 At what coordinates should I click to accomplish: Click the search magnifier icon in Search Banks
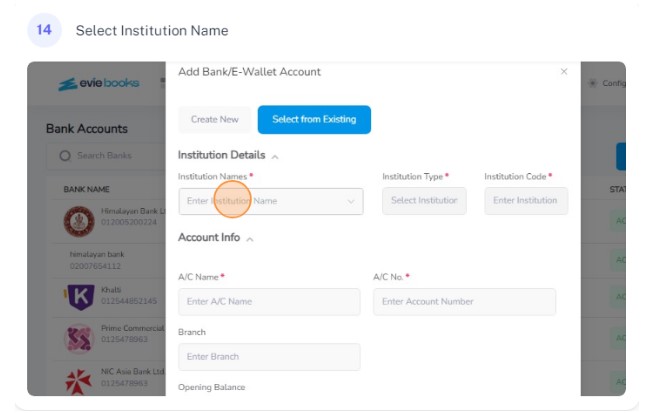[x=65, y=156]
